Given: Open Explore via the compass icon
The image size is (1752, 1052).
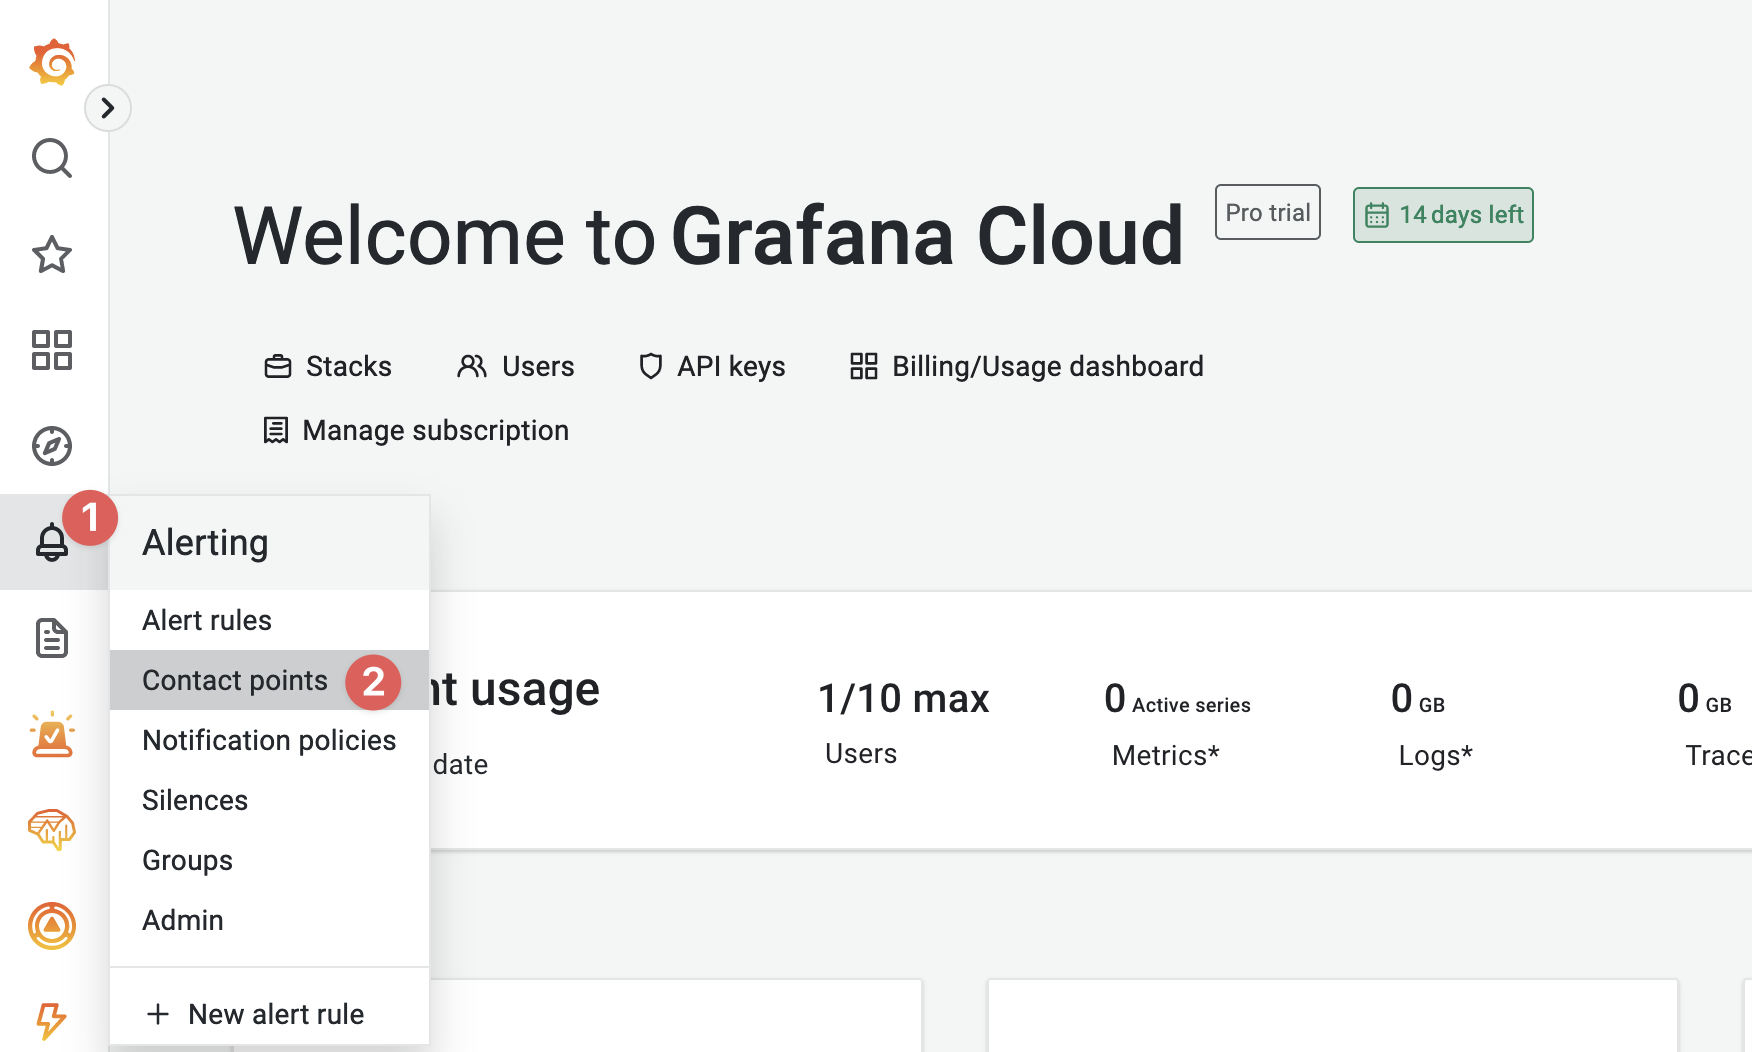Looking at the screenshot, I should [52, 446].
